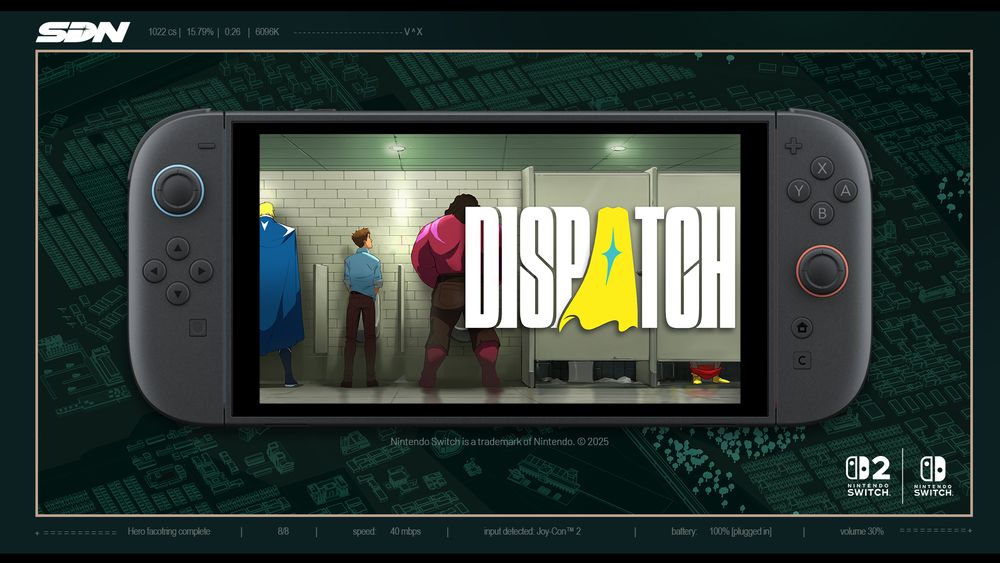The width and height of the screenshot is (1000, 563).
Task: Click the volume 30% status text
Action: click(x=861, y=531)
